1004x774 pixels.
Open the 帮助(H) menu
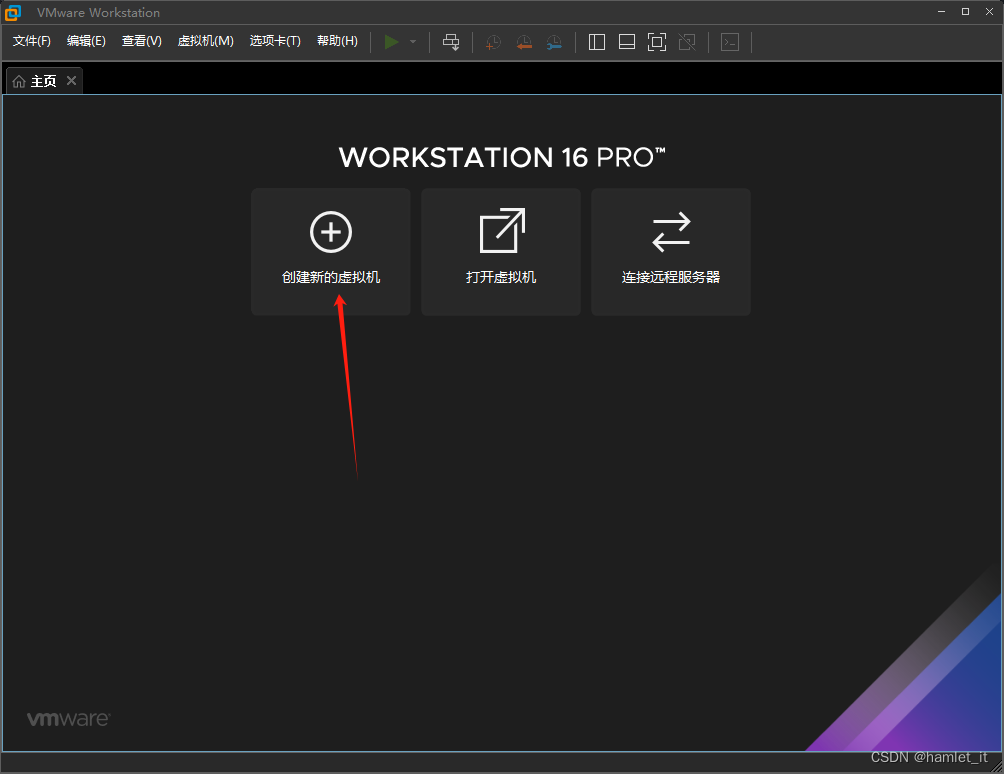pyautogui.click(x=337, y=41)
